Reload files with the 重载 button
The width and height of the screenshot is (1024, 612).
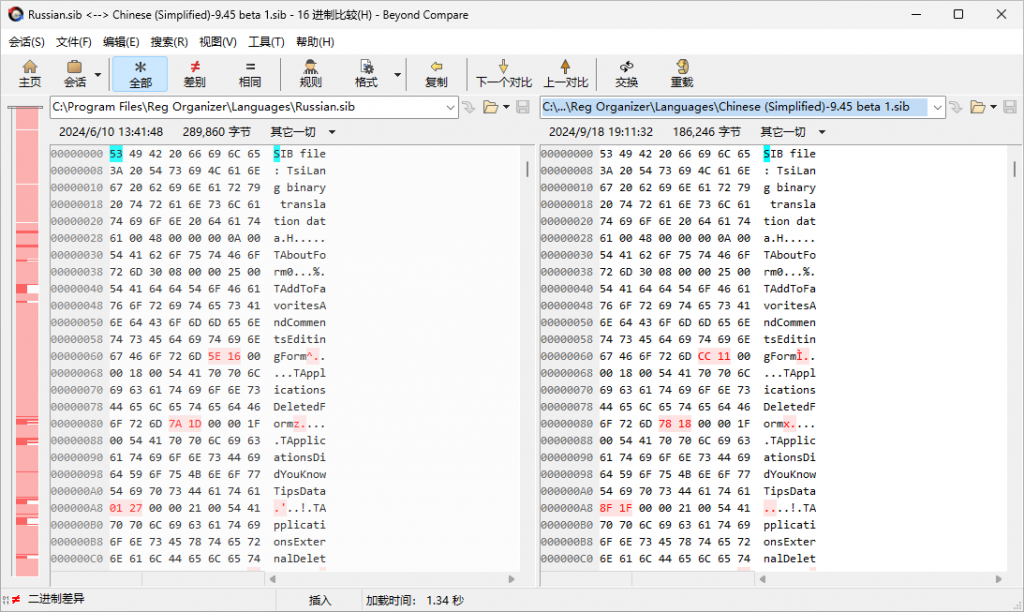(x=682, y=74)
